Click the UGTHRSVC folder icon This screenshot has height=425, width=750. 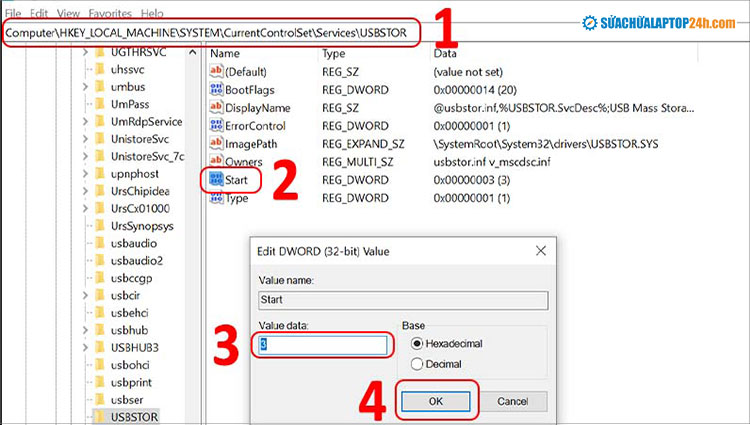100,52
